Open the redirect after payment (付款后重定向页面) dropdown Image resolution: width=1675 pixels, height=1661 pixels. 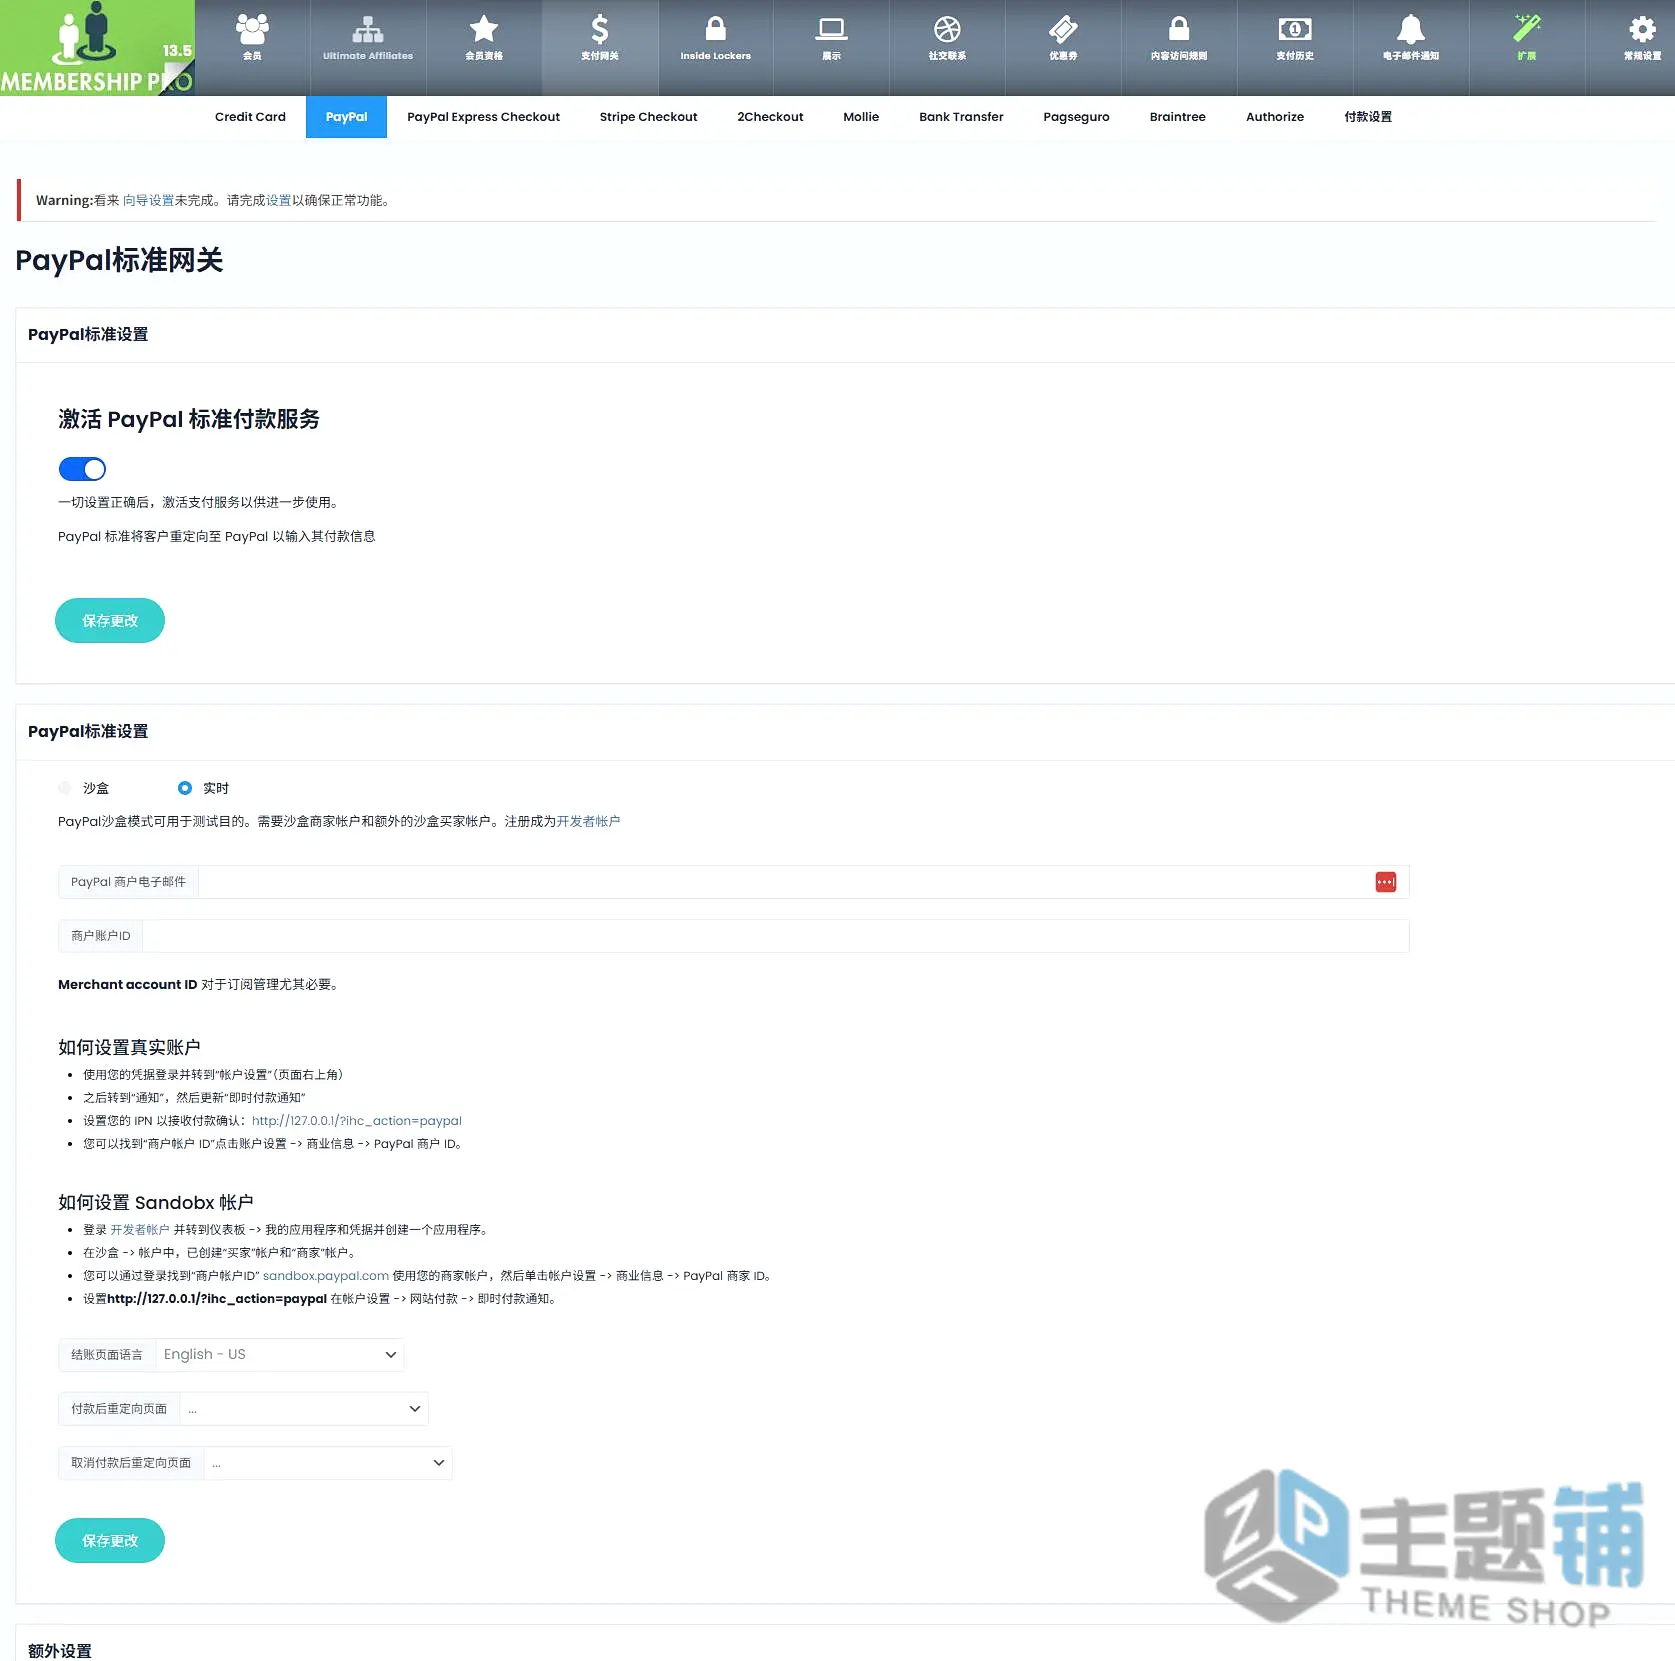[x=304, y=1408]
